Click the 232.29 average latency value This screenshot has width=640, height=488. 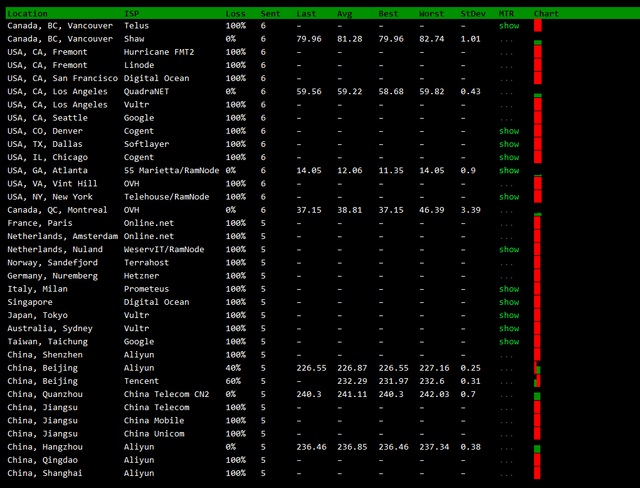click(352, 381)
